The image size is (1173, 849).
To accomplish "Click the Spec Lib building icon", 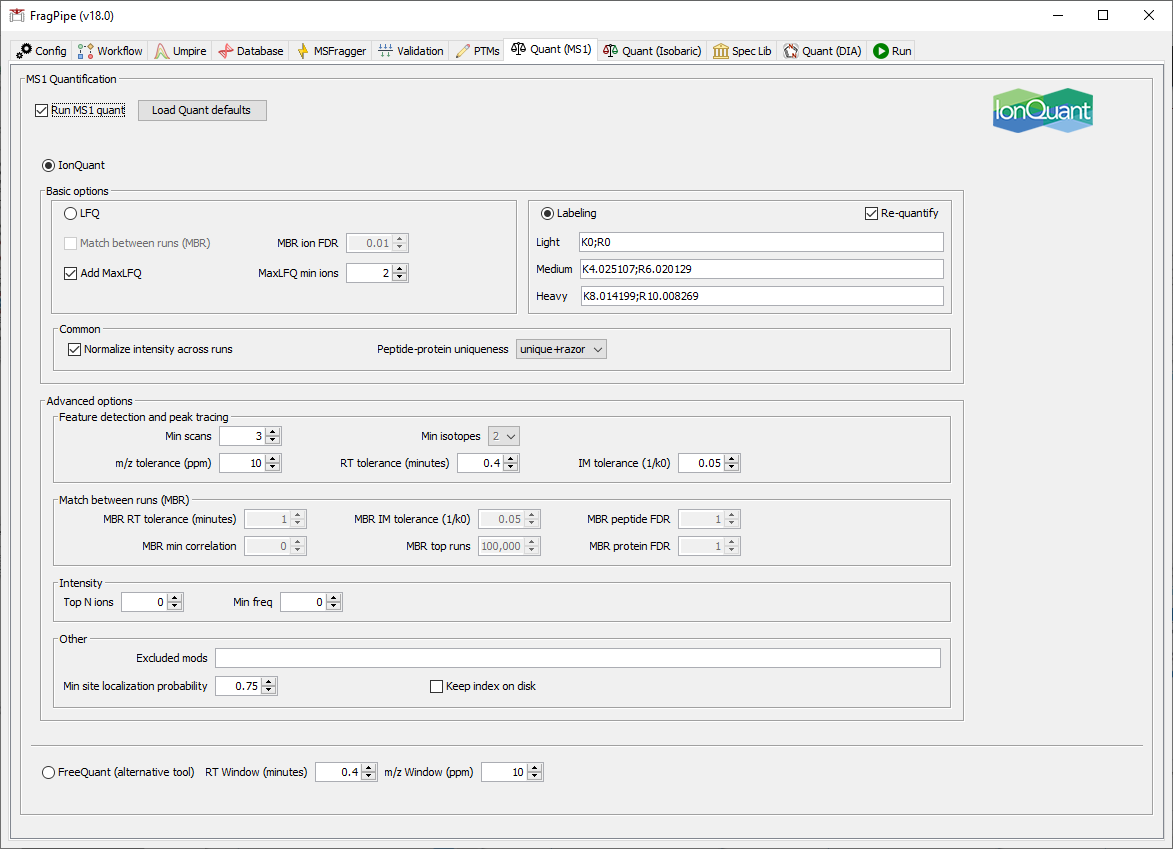I will [x=720, y=51].
